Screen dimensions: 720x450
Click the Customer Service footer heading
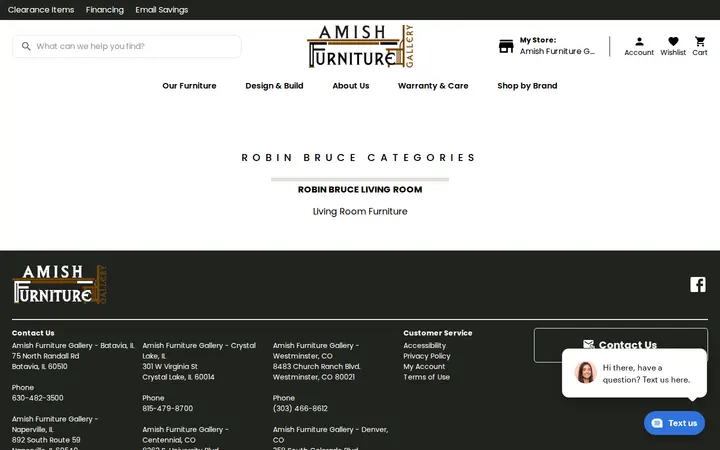coord(438,333)
